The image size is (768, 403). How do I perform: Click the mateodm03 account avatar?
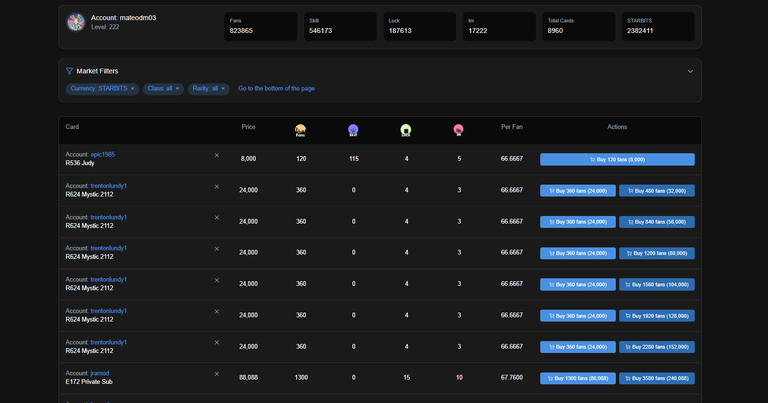76,23
